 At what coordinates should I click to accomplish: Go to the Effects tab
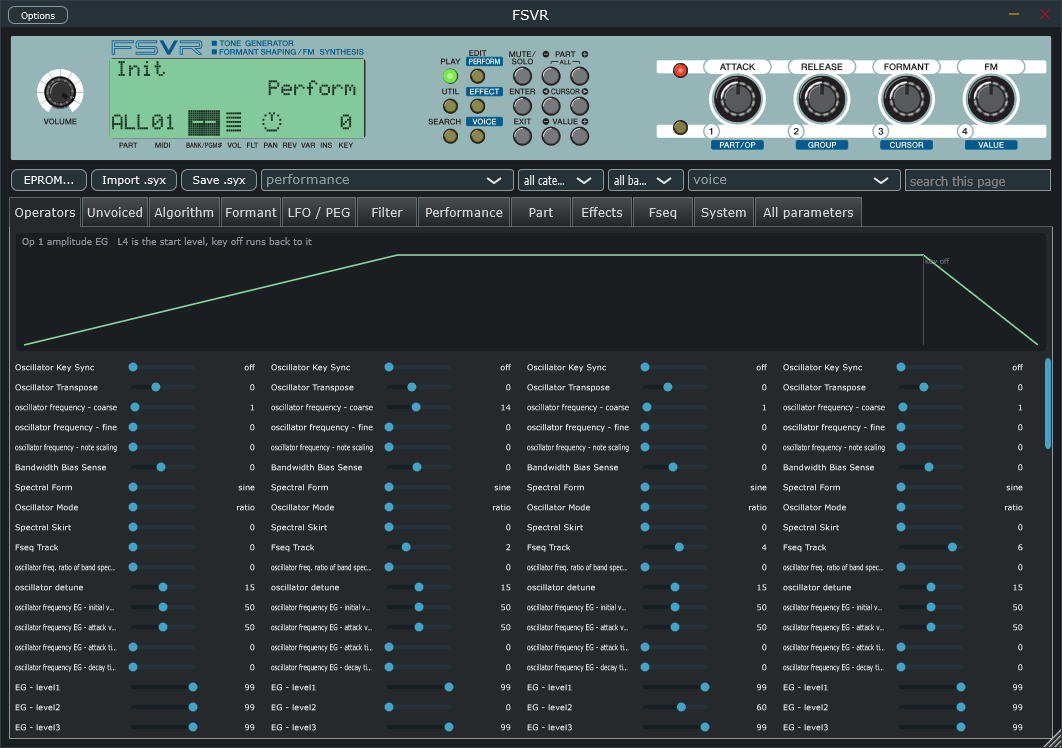(x=601, y=212)
